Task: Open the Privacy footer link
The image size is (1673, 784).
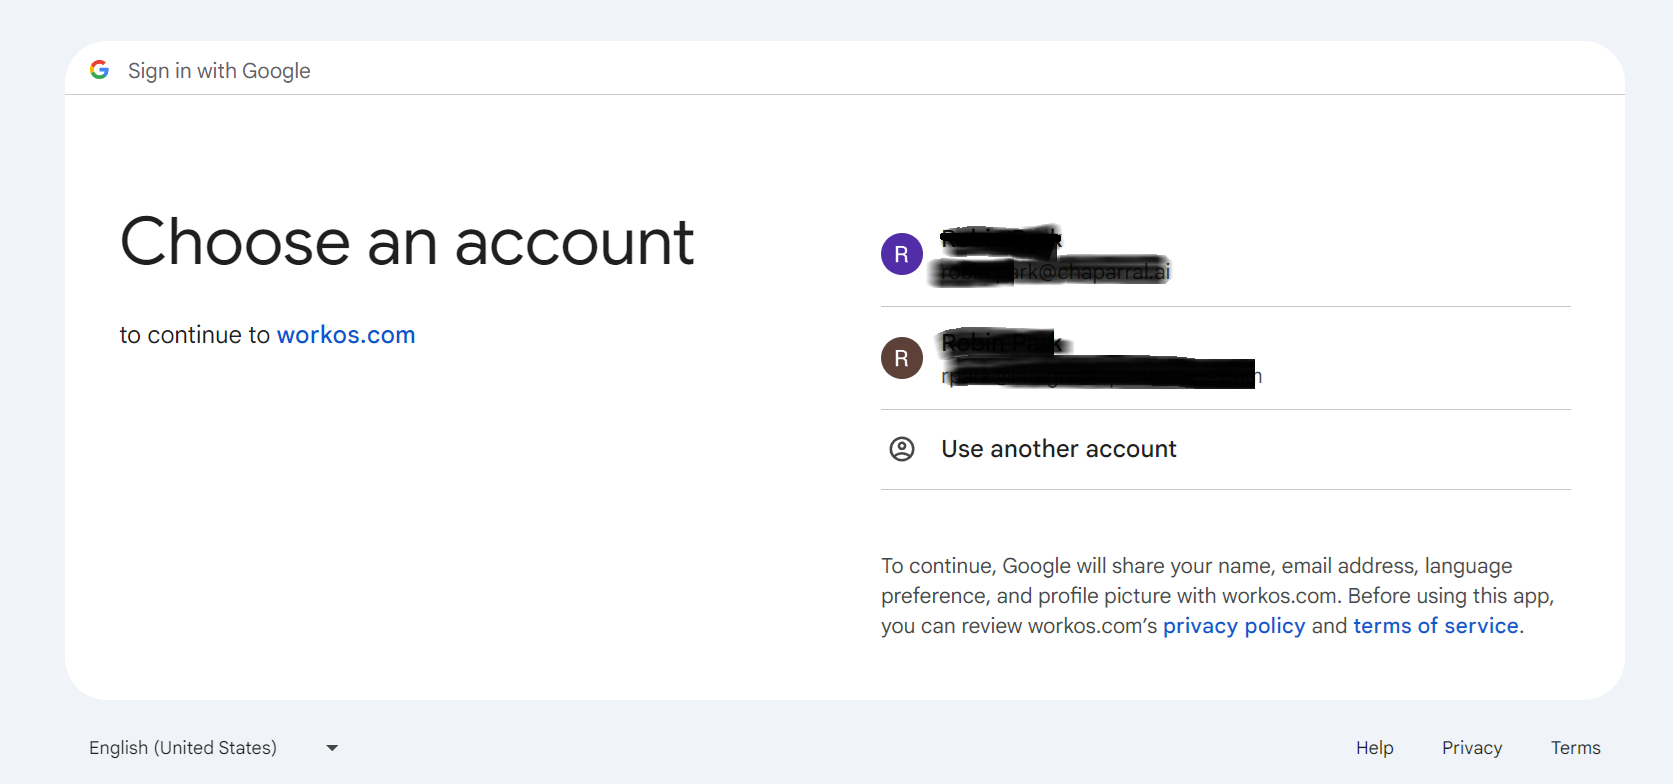Action: point(1471,748)
